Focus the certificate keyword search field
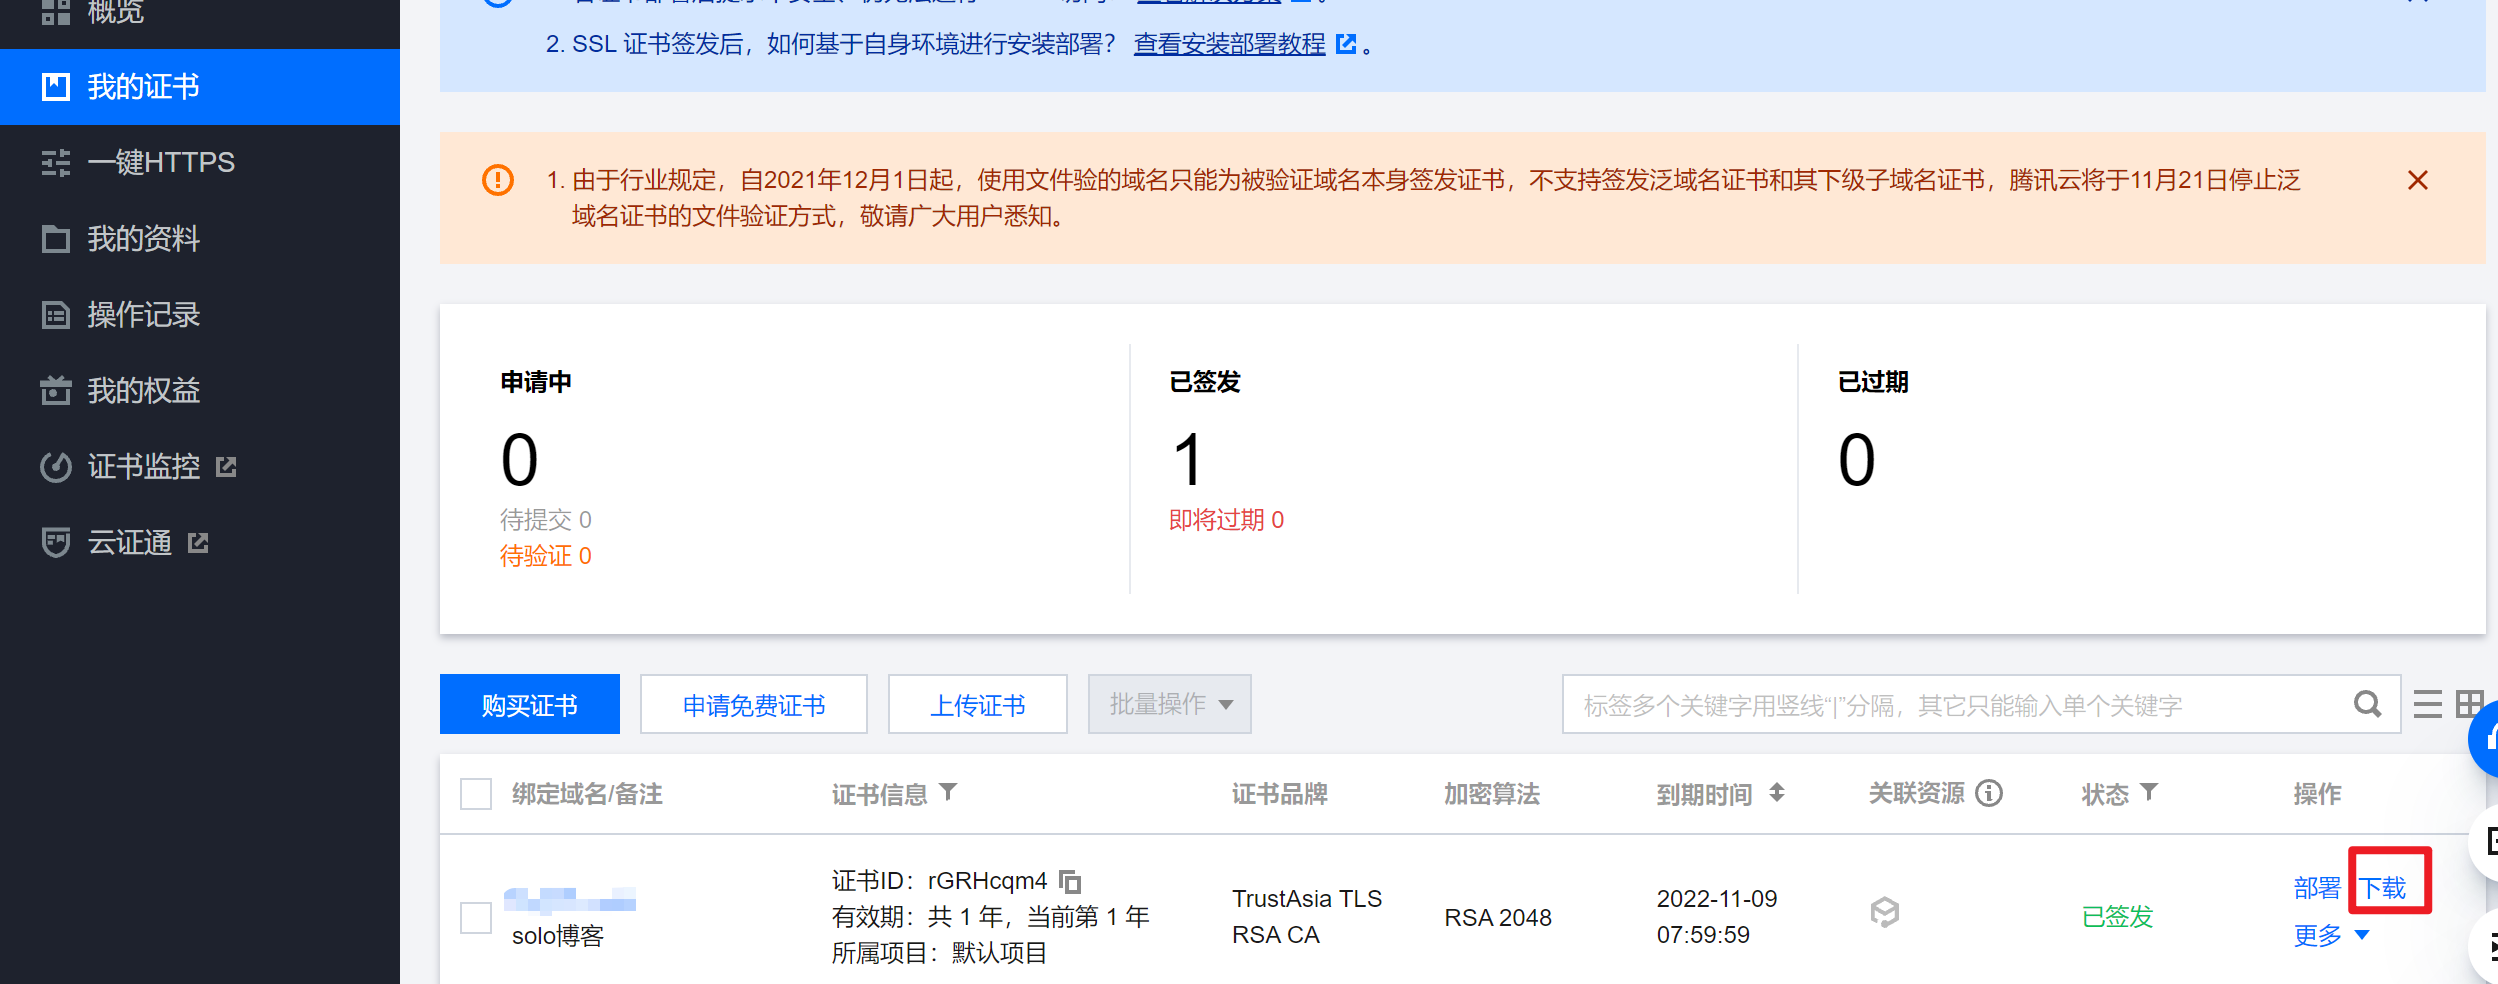 [x=1960, y=705]
